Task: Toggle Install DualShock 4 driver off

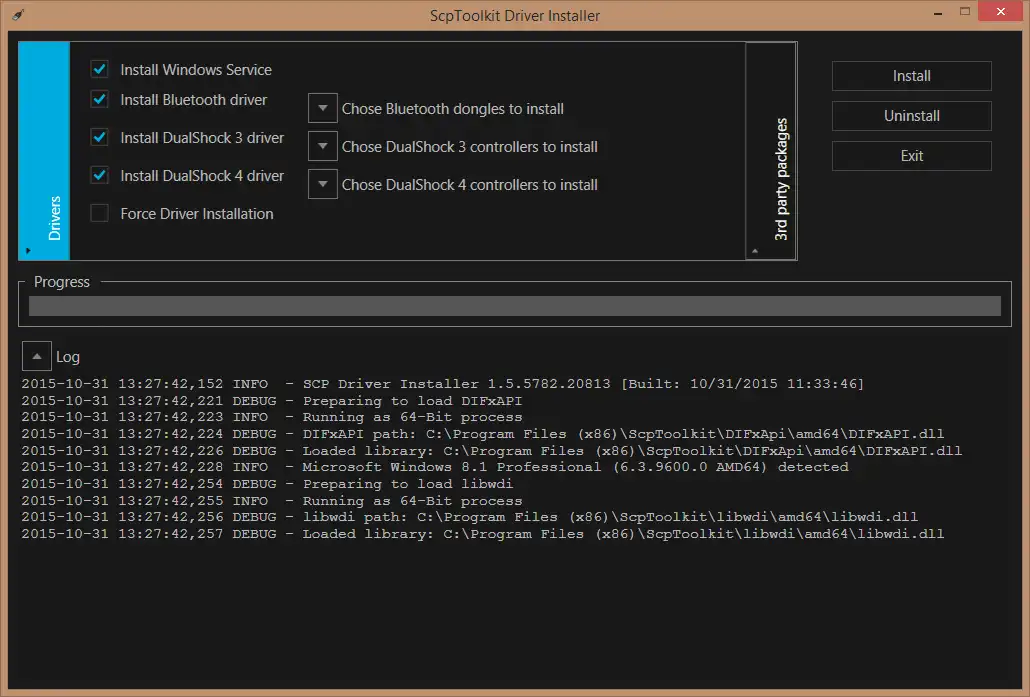Action: pos(99,176)
